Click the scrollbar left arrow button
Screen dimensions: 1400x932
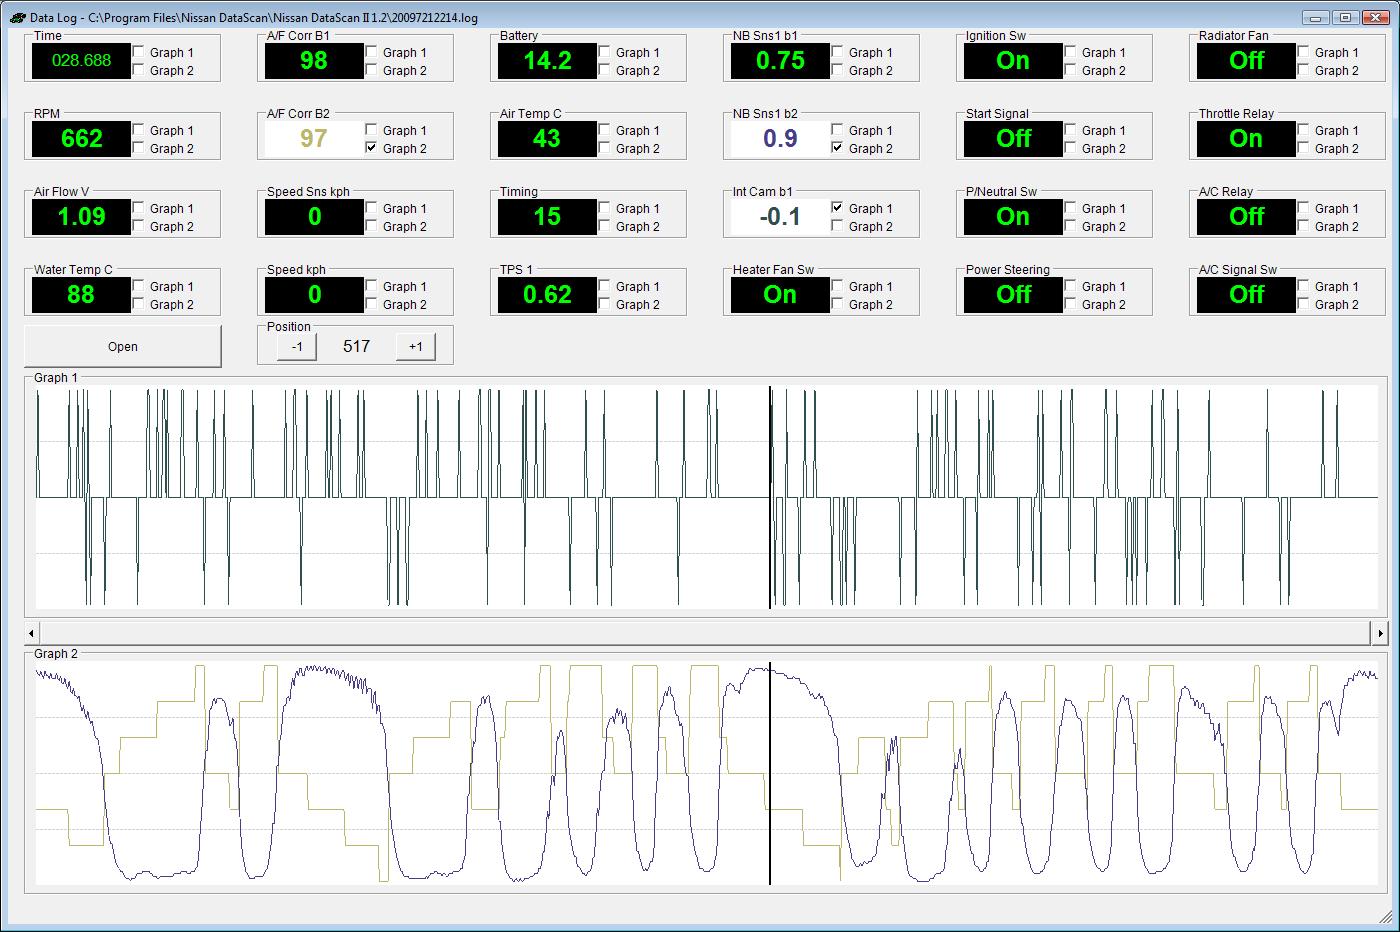32,633
